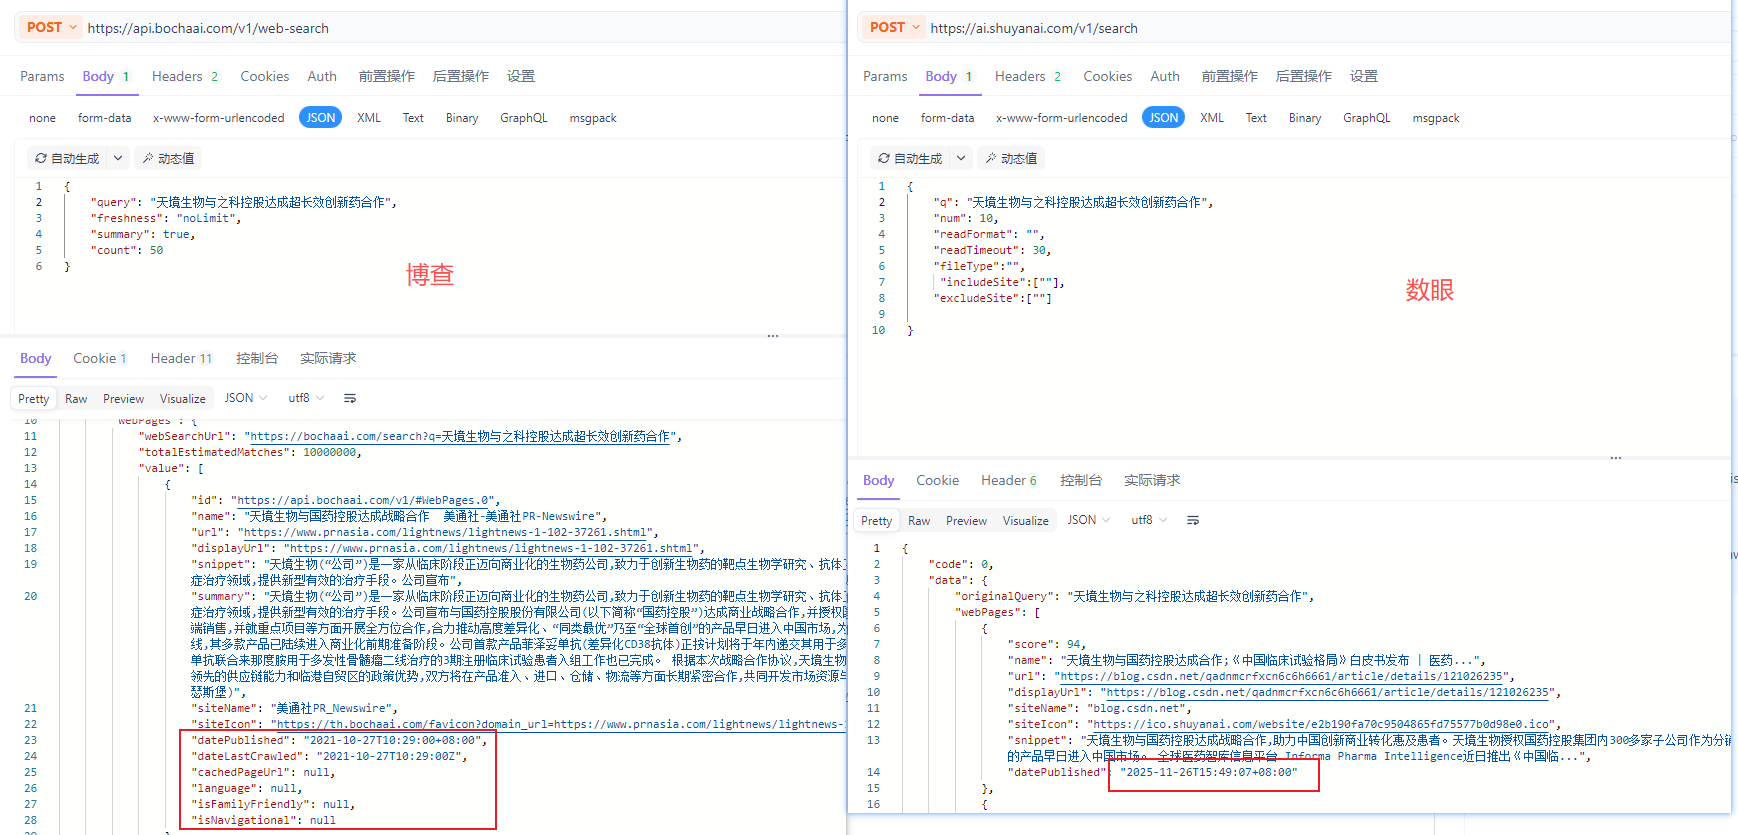Open Auth tab of the bochaai request

[x=322, y=76]
